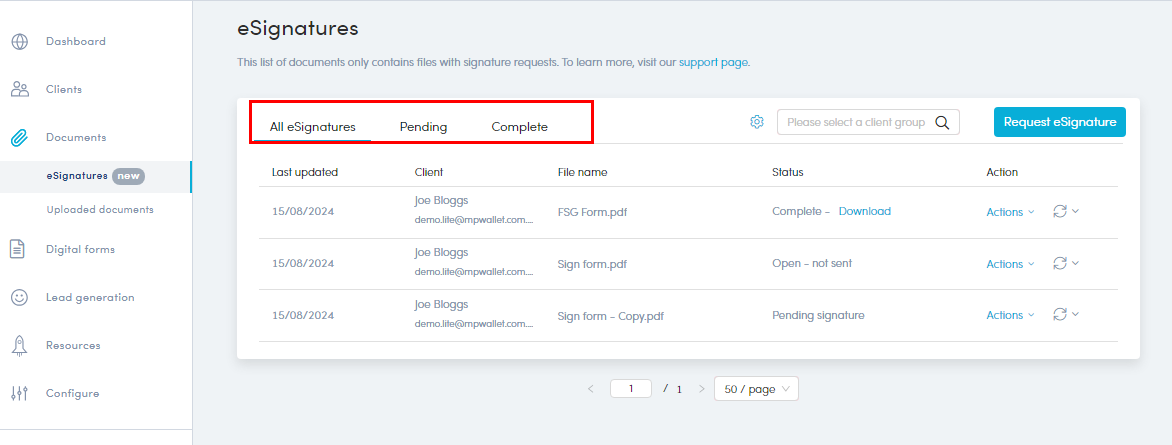Viewport: 1172px width, 445px height.
Task: Open Uploaded documents in the sidebar
Action: (100, 210)
